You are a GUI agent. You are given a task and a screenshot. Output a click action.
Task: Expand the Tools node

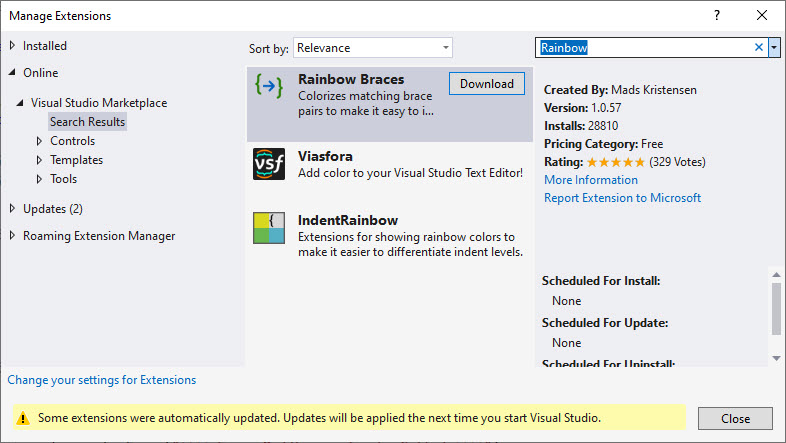[39, 179]
